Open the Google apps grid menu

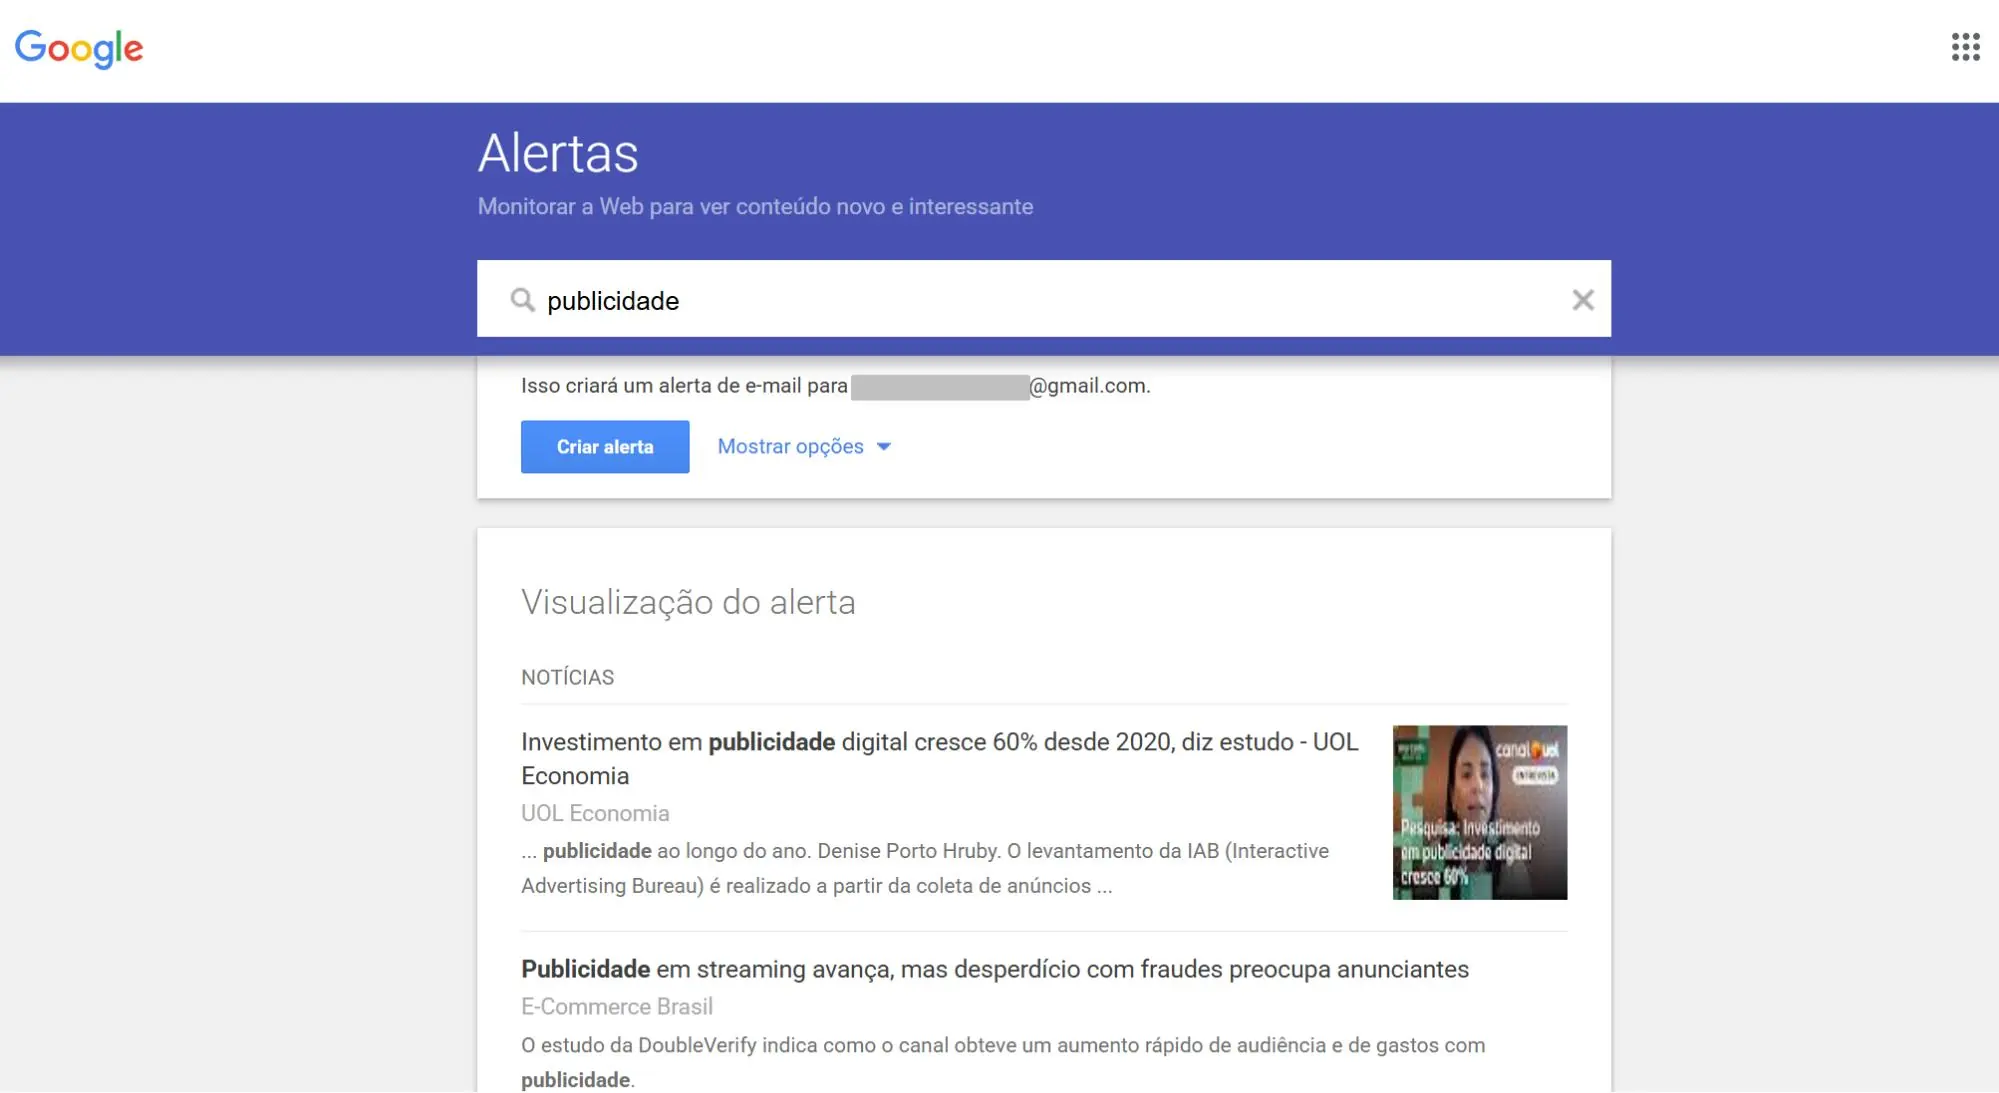coord(1966,47)
